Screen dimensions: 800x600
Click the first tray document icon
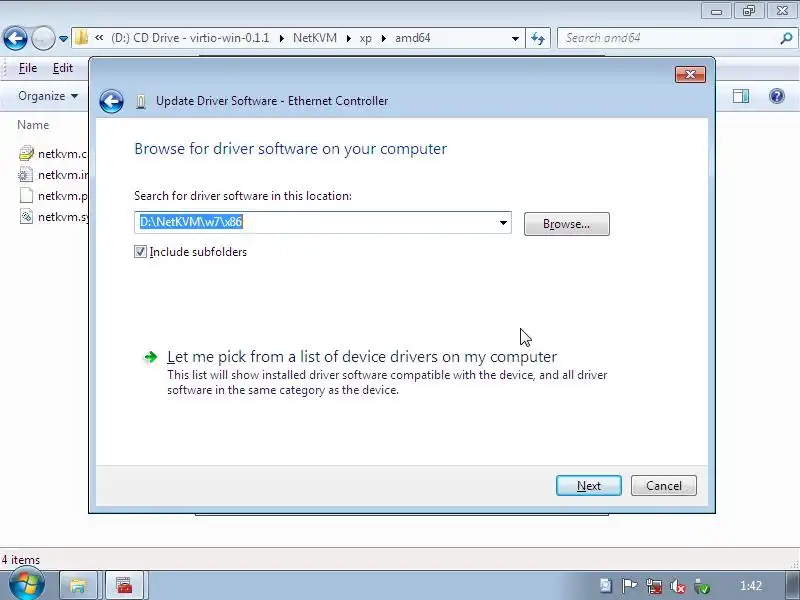click(x=606, y=586)
